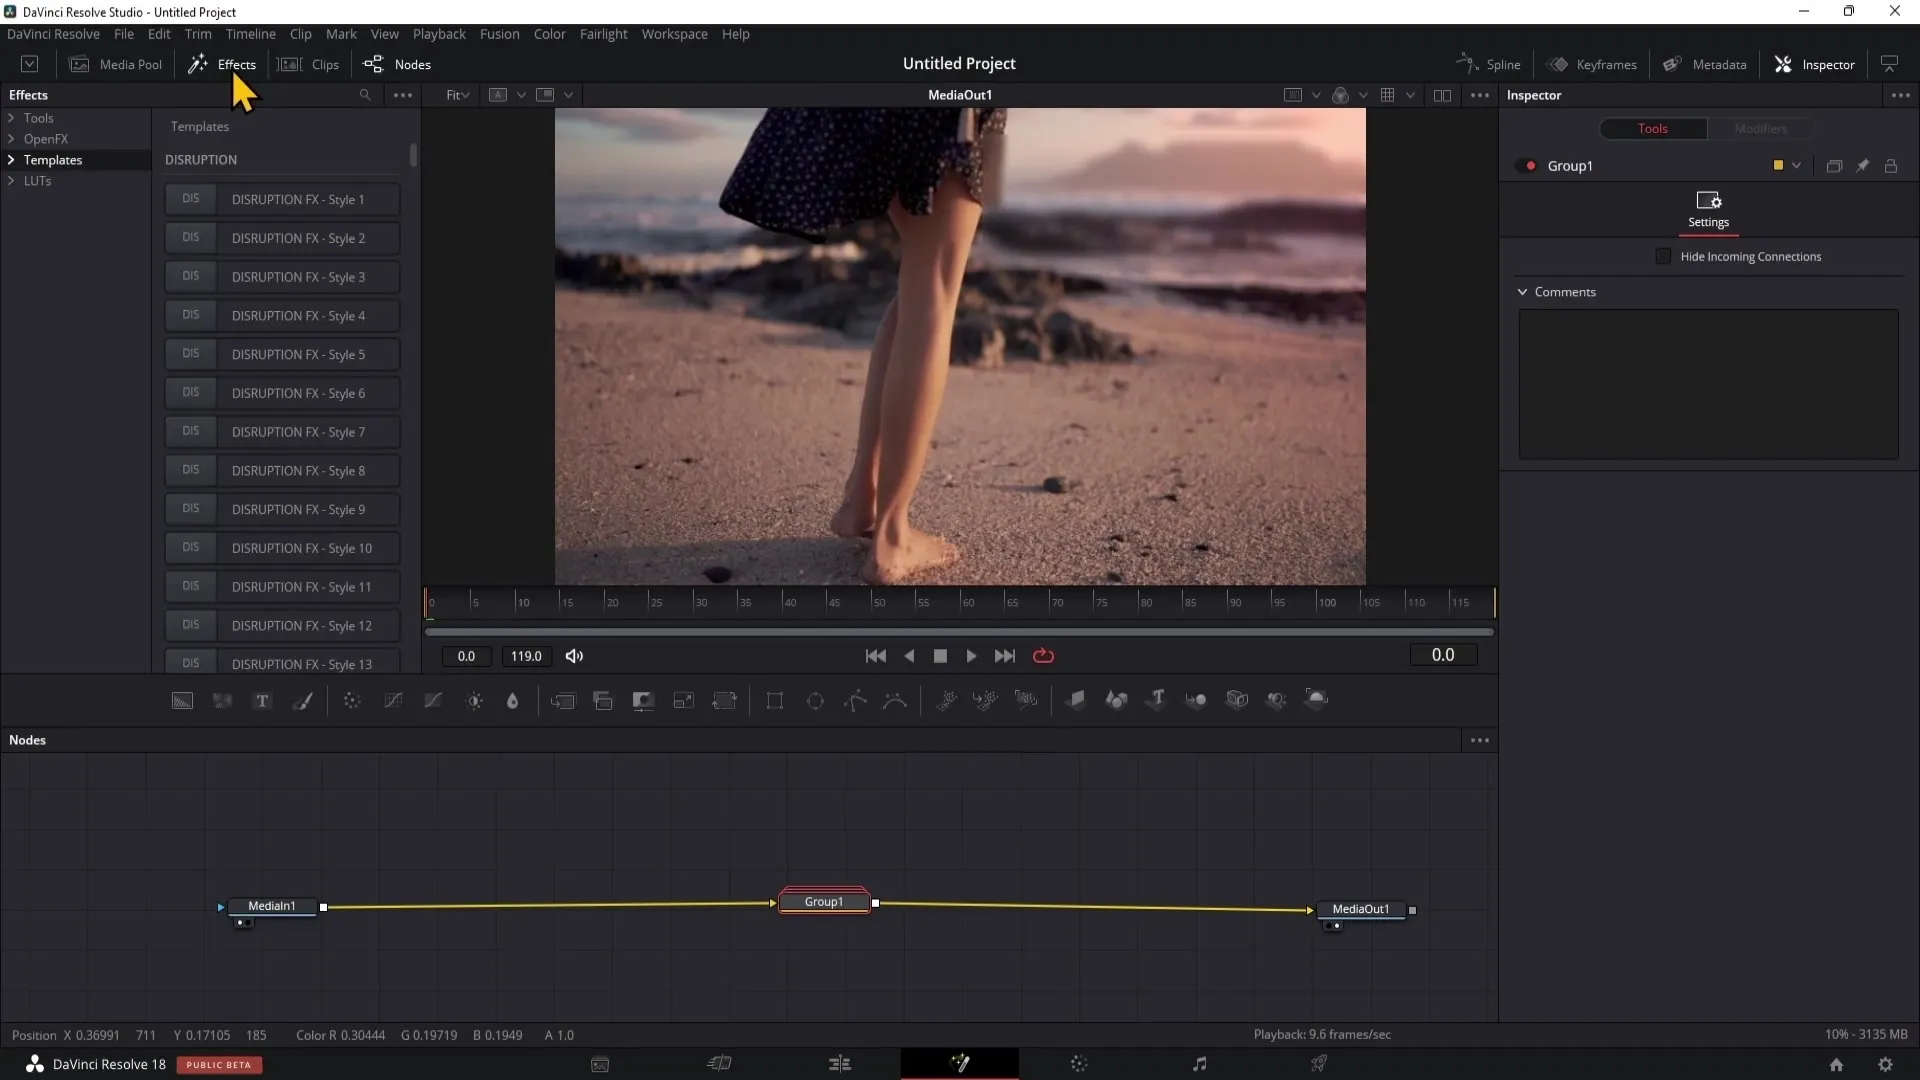Select the paint brush tool icon

pos(303,699)
